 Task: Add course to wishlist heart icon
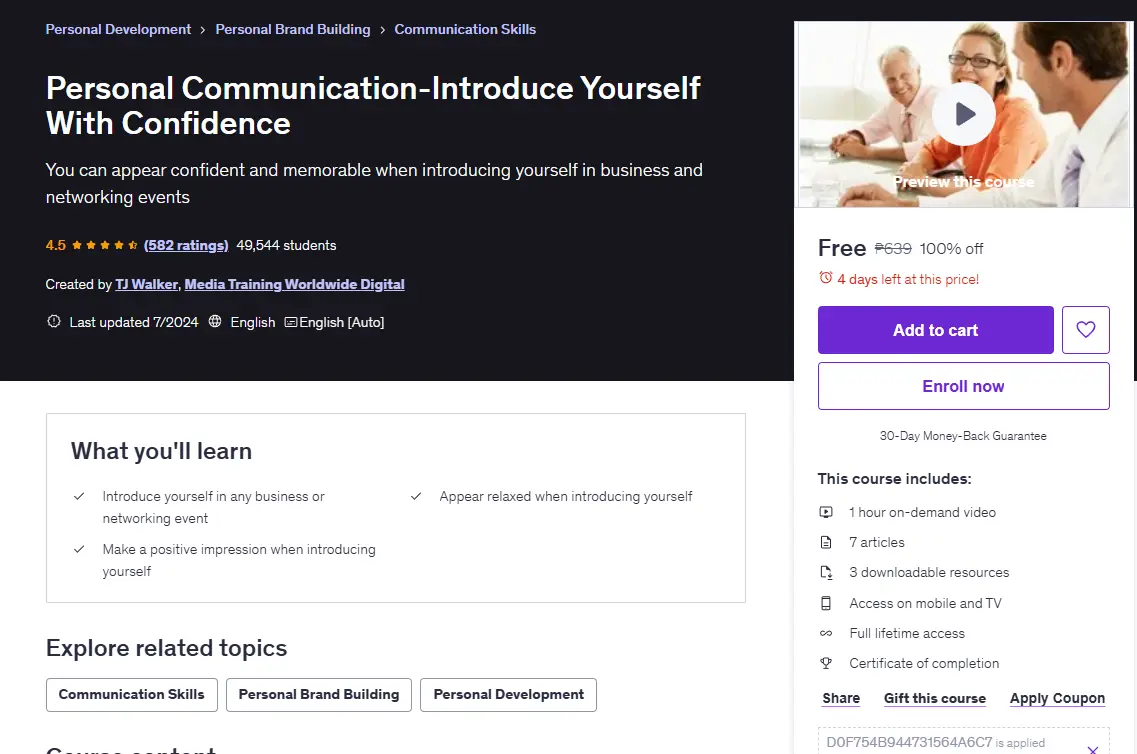pos(1086,330)
